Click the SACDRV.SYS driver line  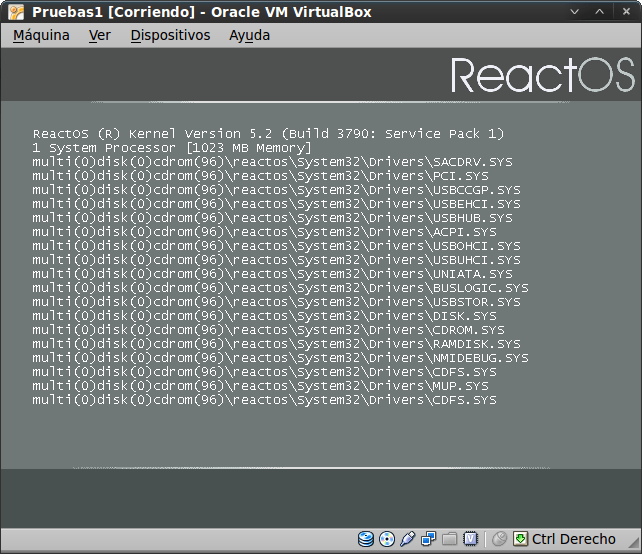tap(273, 162)
